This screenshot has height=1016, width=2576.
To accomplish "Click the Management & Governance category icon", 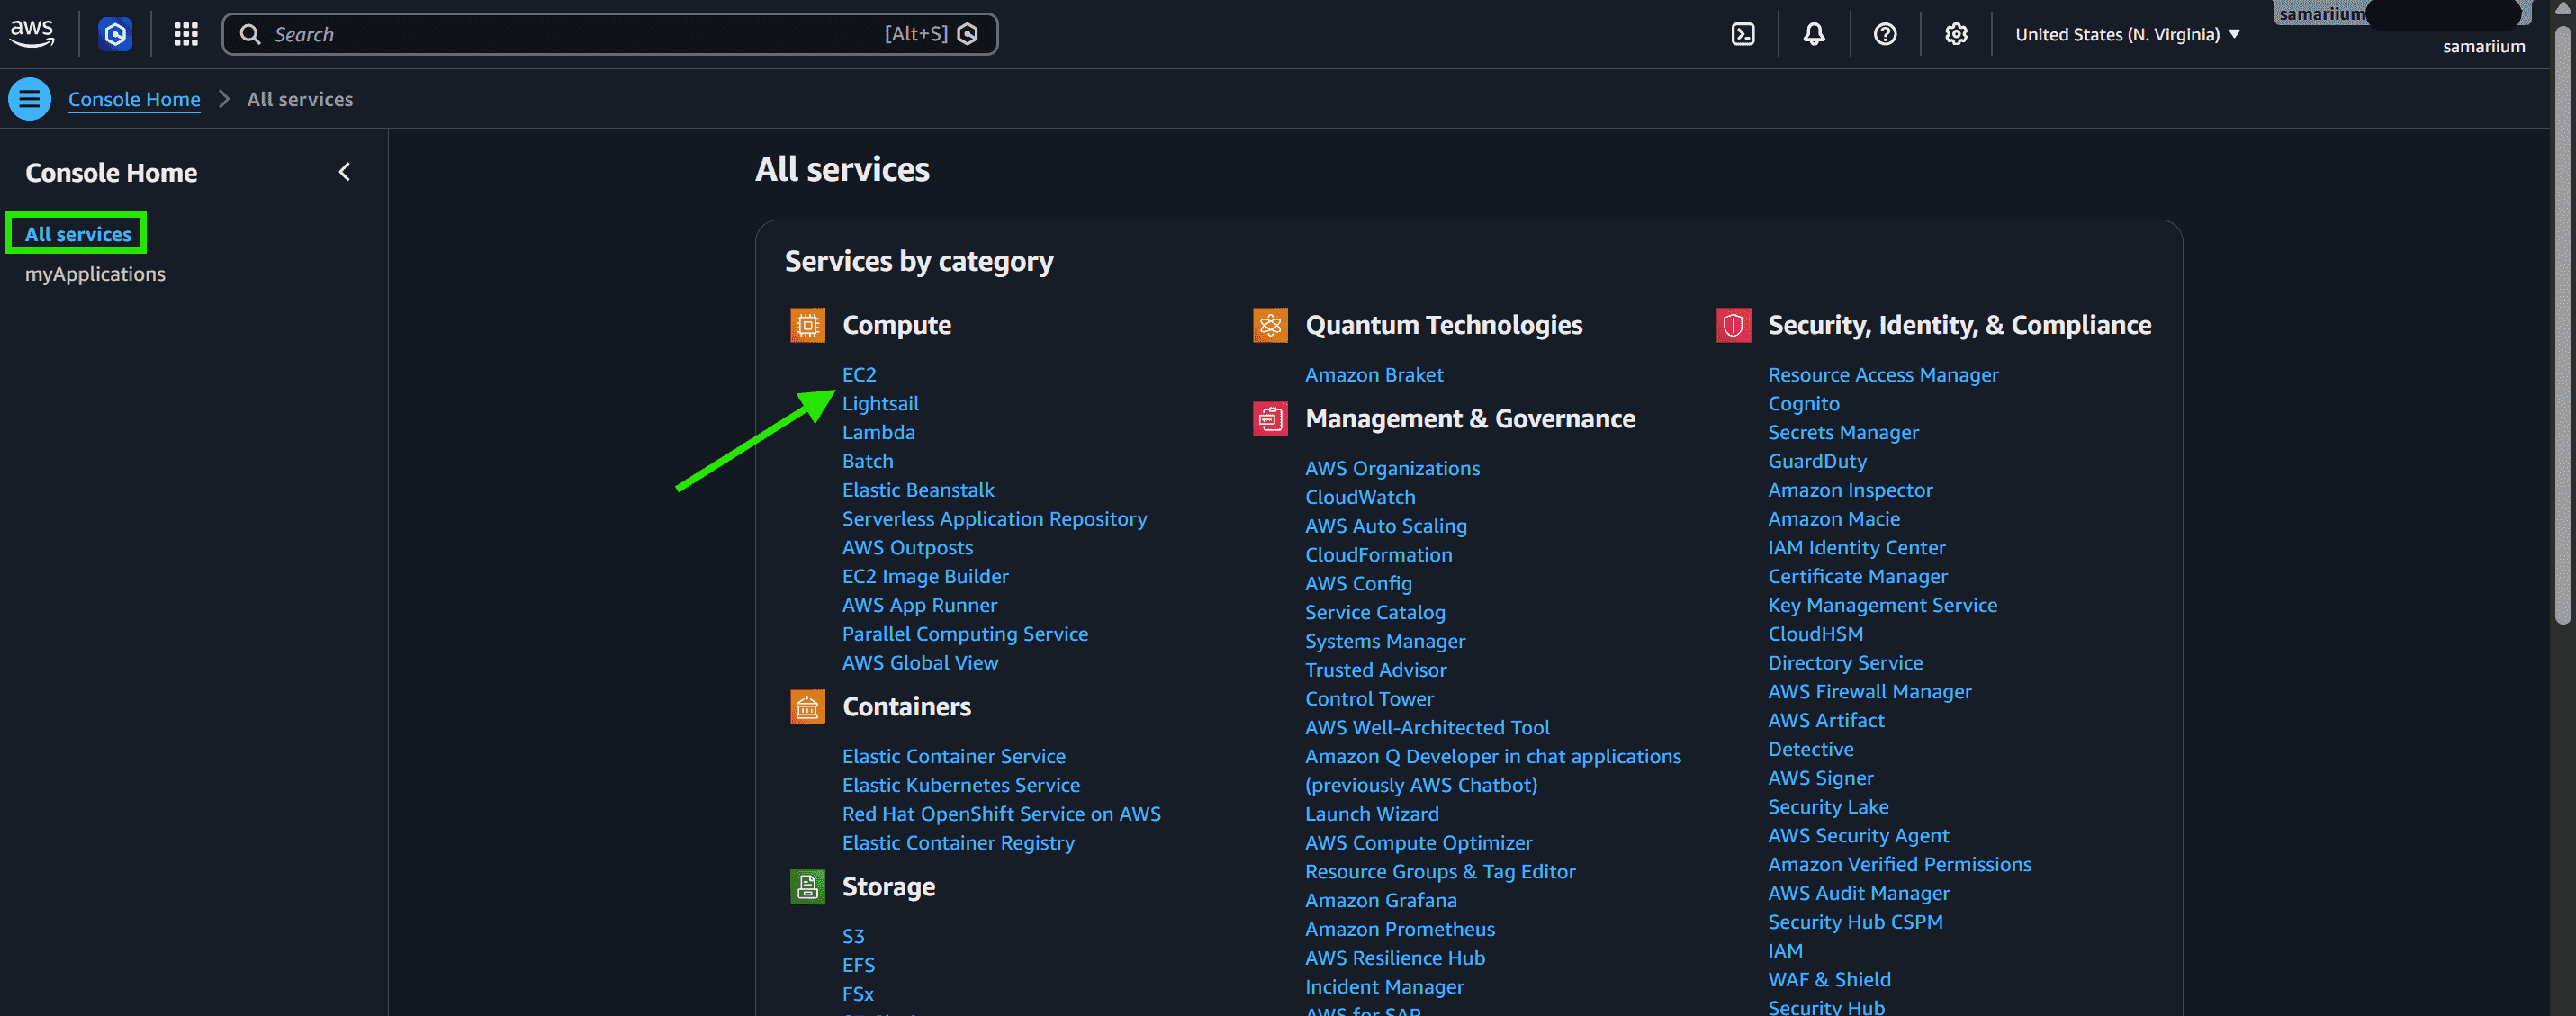I will point(1270,419).
